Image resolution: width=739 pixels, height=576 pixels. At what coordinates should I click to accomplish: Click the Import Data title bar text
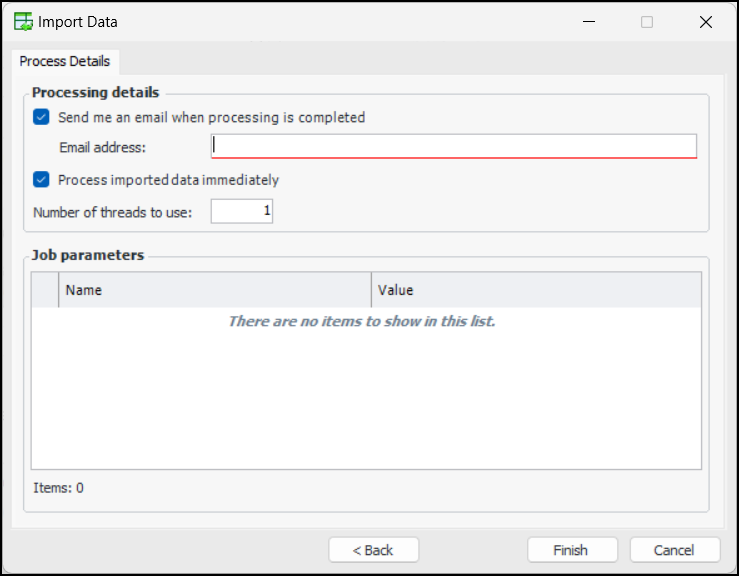(x=77, y=21)
